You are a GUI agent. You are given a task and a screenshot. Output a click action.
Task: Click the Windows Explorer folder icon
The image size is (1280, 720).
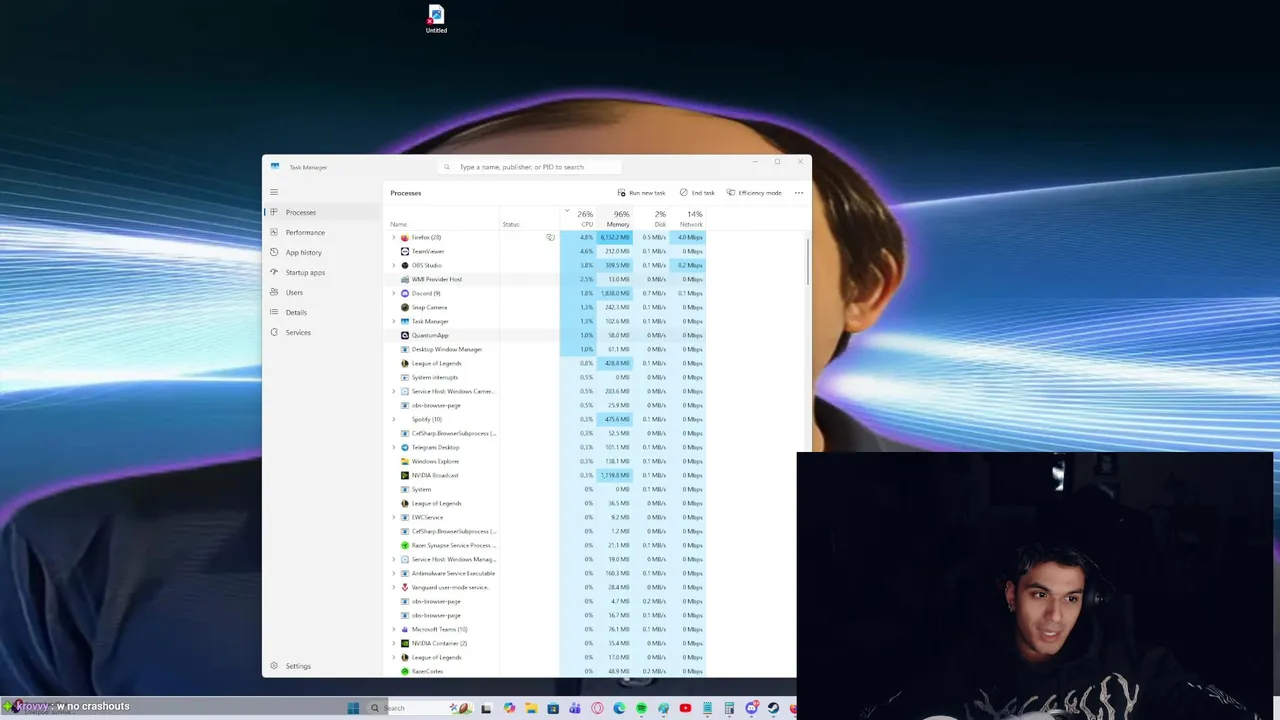point(405,461)
